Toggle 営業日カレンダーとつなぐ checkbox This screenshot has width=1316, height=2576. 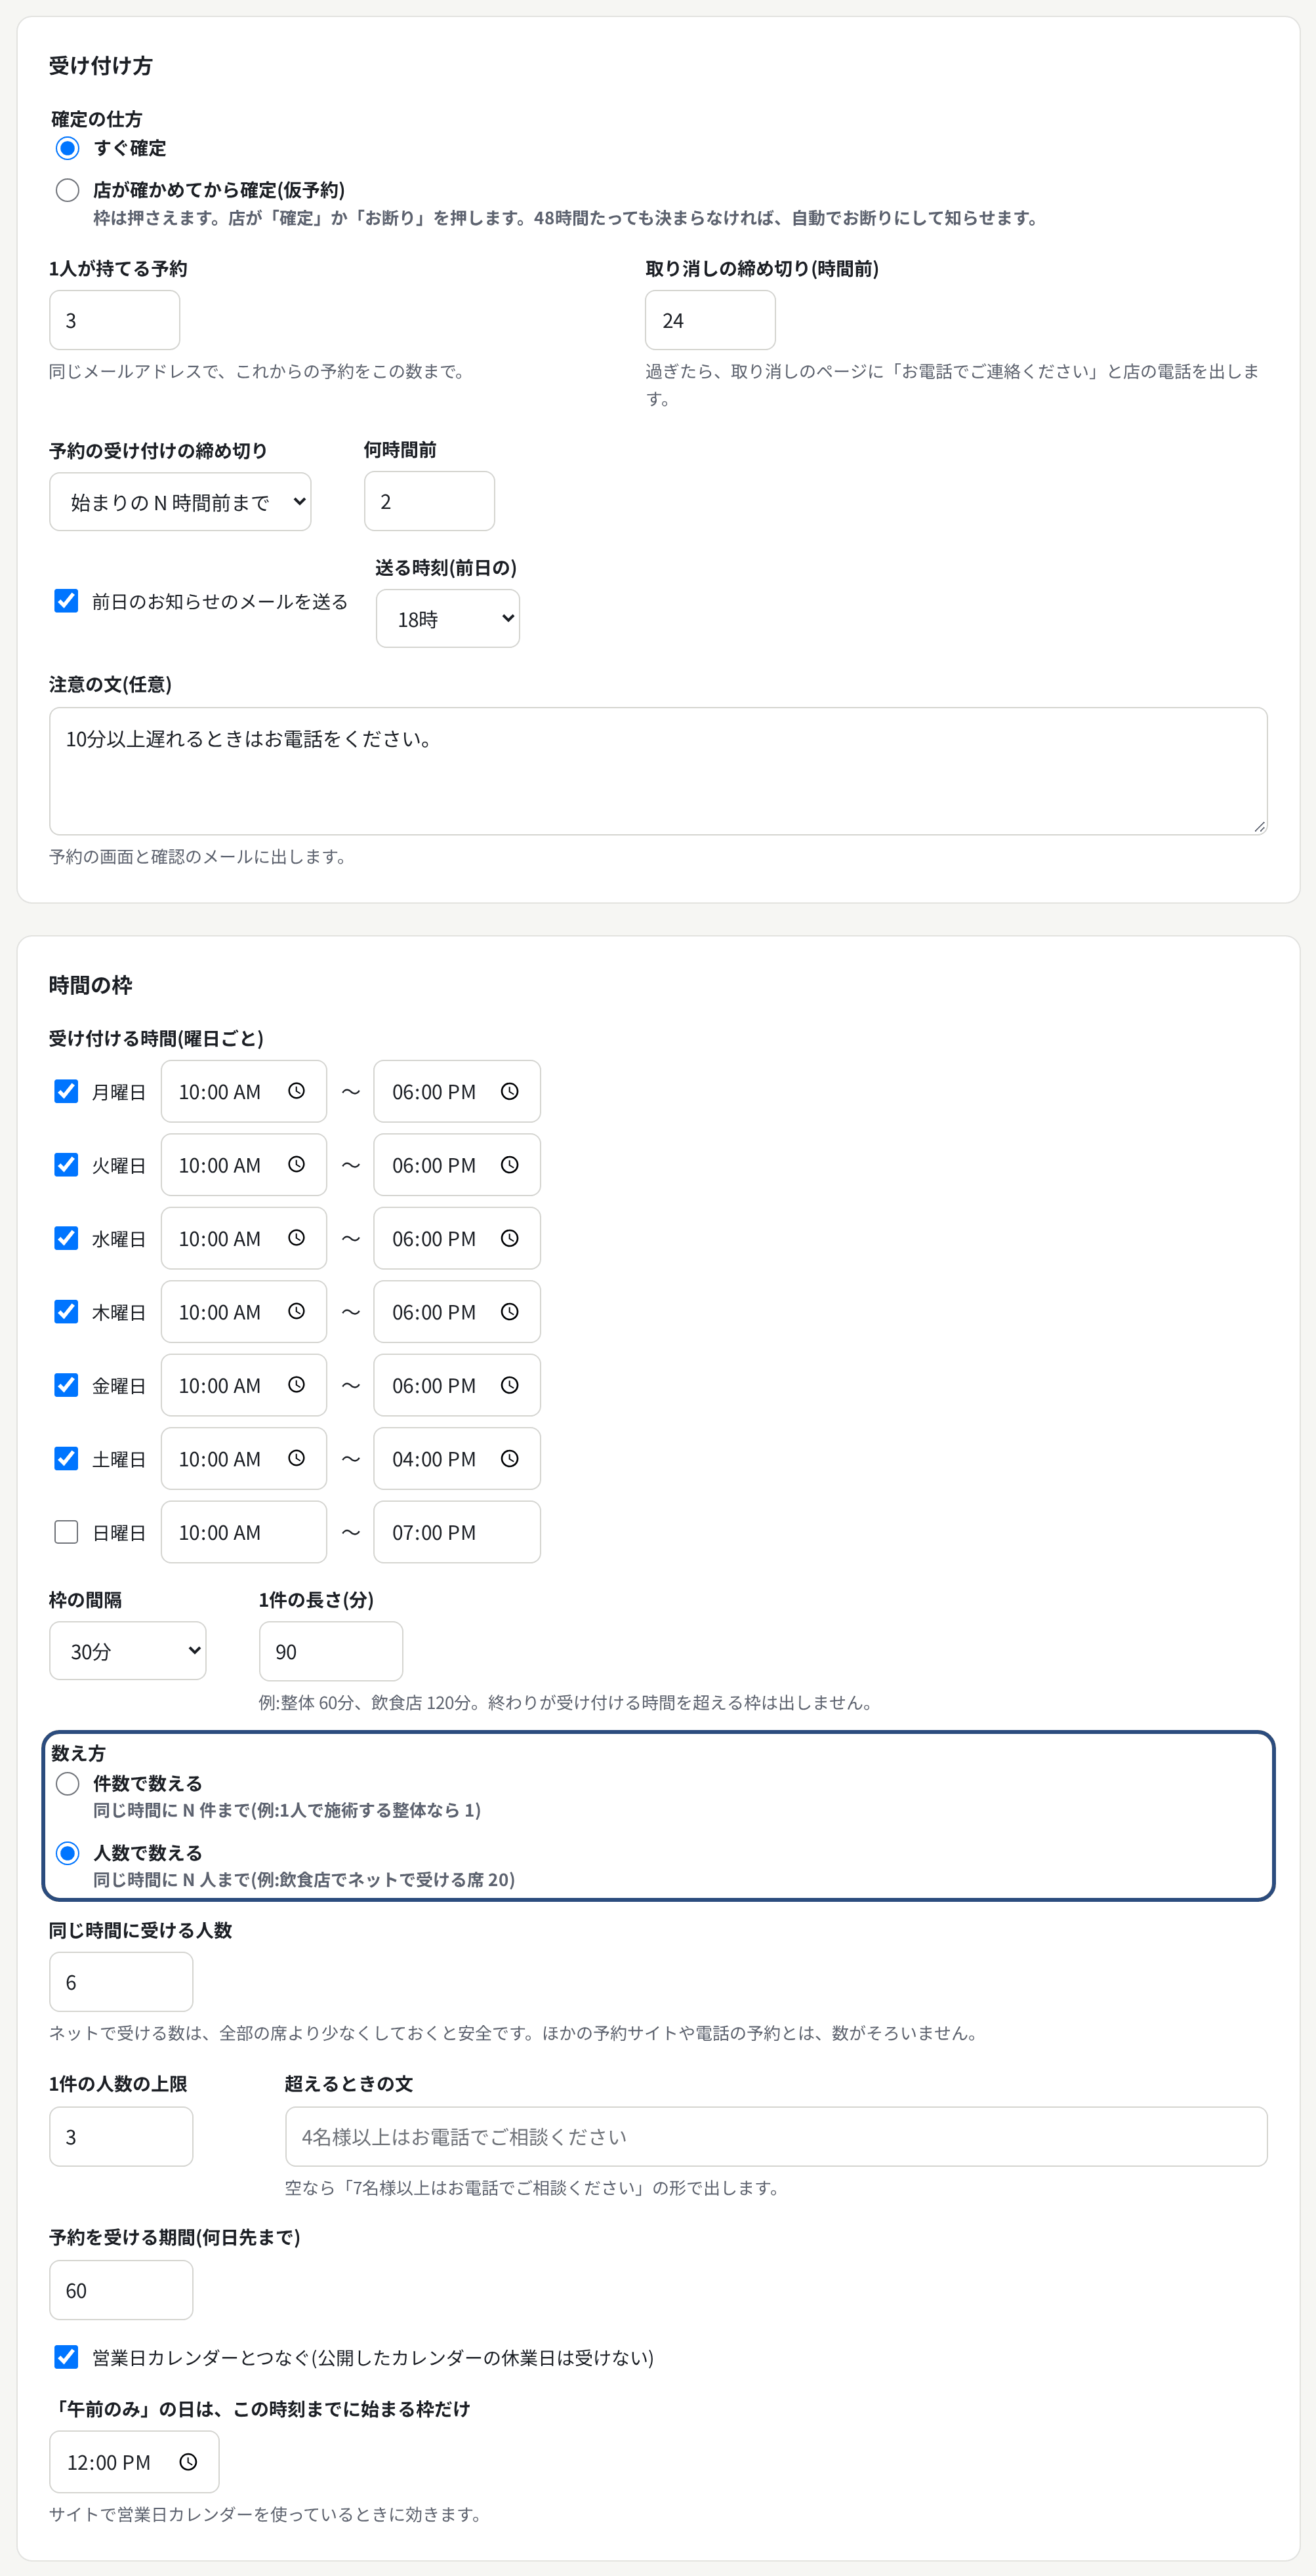(66, 2357)
